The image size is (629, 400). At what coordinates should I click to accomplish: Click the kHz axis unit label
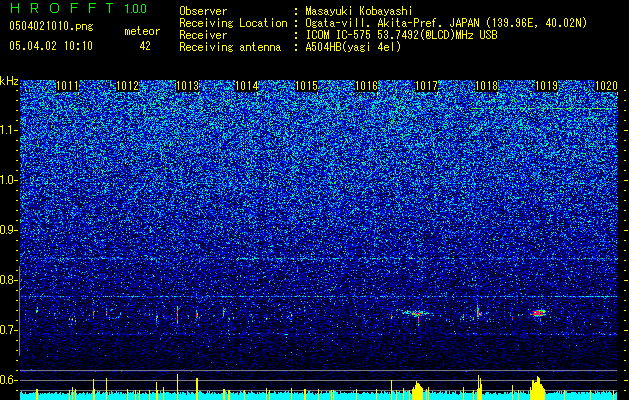[9, 81]
